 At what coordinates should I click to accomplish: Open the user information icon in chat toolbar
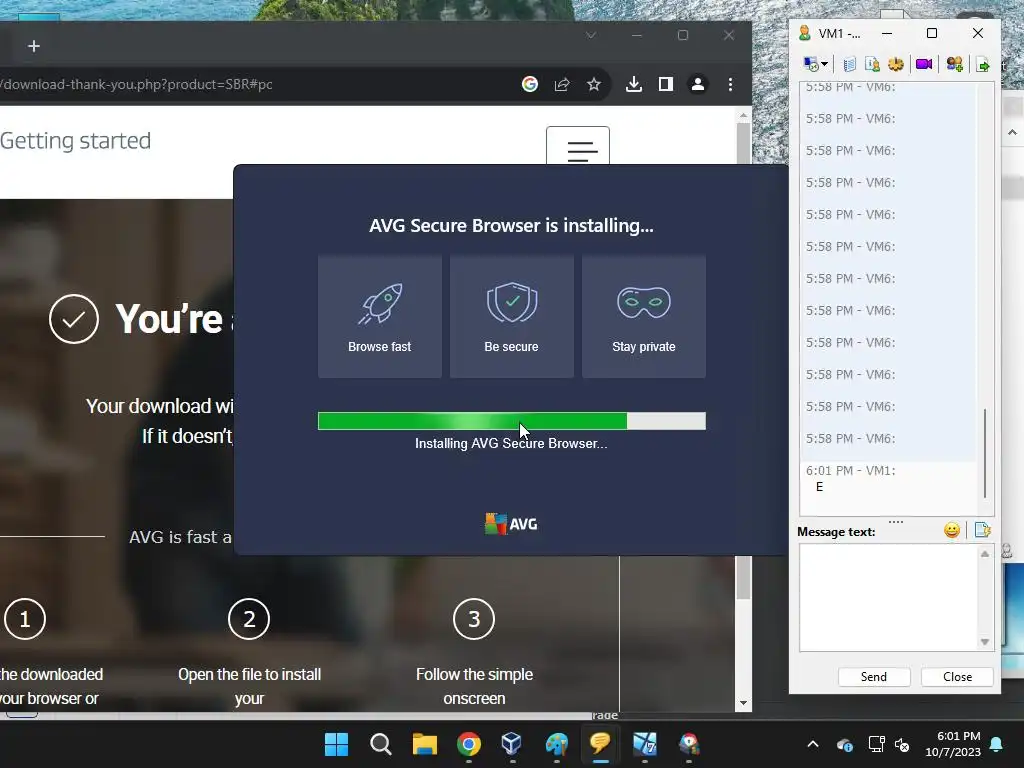coord(872,64)
